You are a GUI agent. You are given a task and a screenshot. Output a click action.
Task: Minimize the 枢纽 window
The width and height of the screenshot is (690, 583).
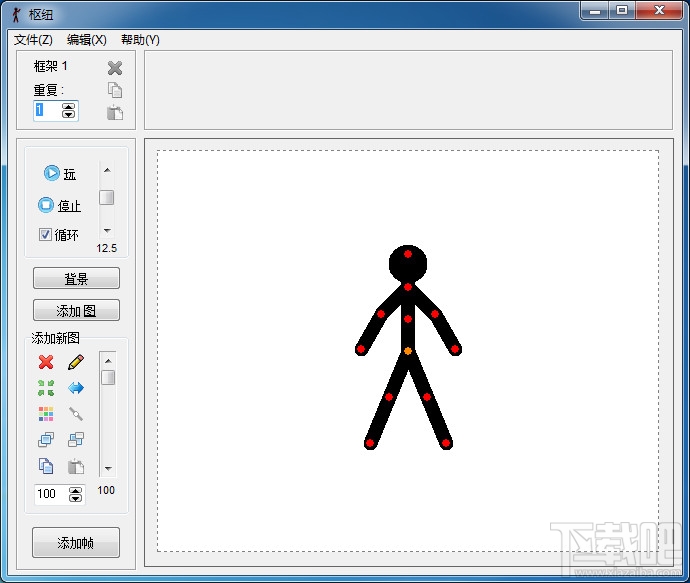click(x=595, y=11)
